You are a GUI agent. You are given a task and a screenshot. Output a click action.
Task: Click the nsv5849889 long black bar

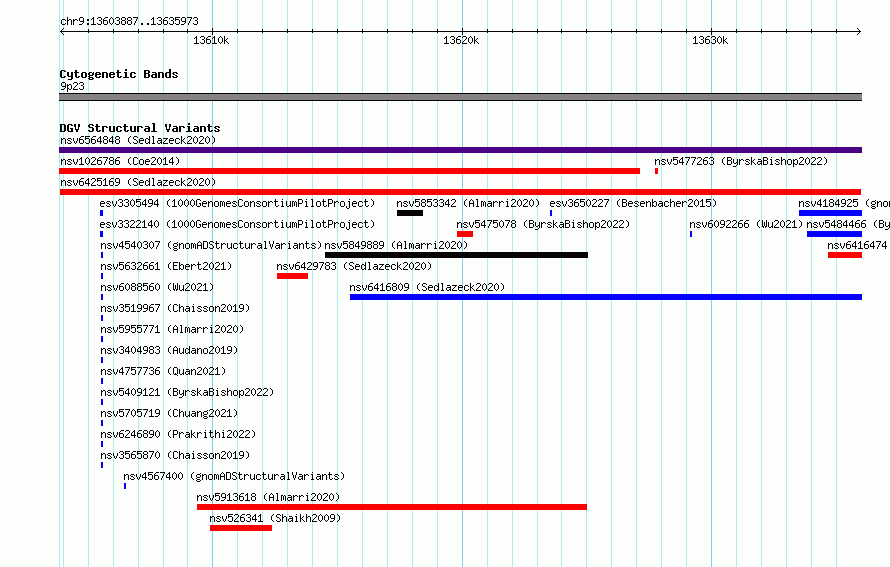coord(456,255)
